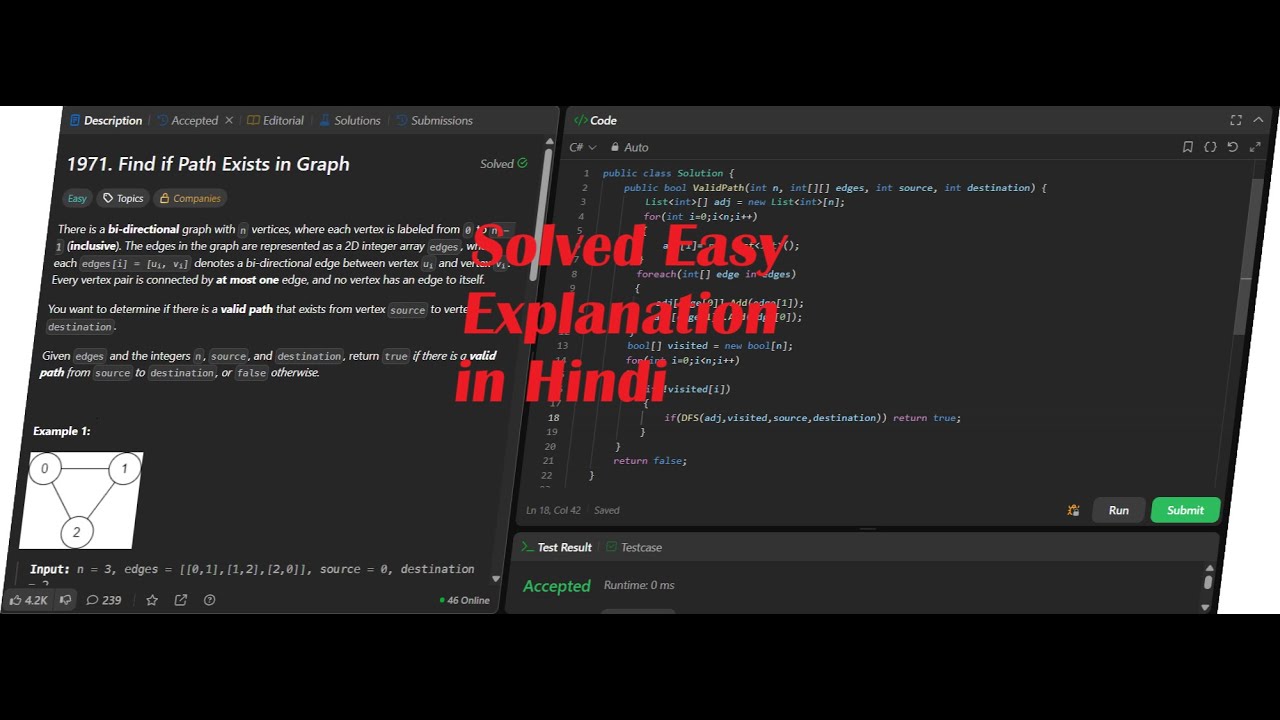
Task: Click the Run button
Action: [1118, 510]
